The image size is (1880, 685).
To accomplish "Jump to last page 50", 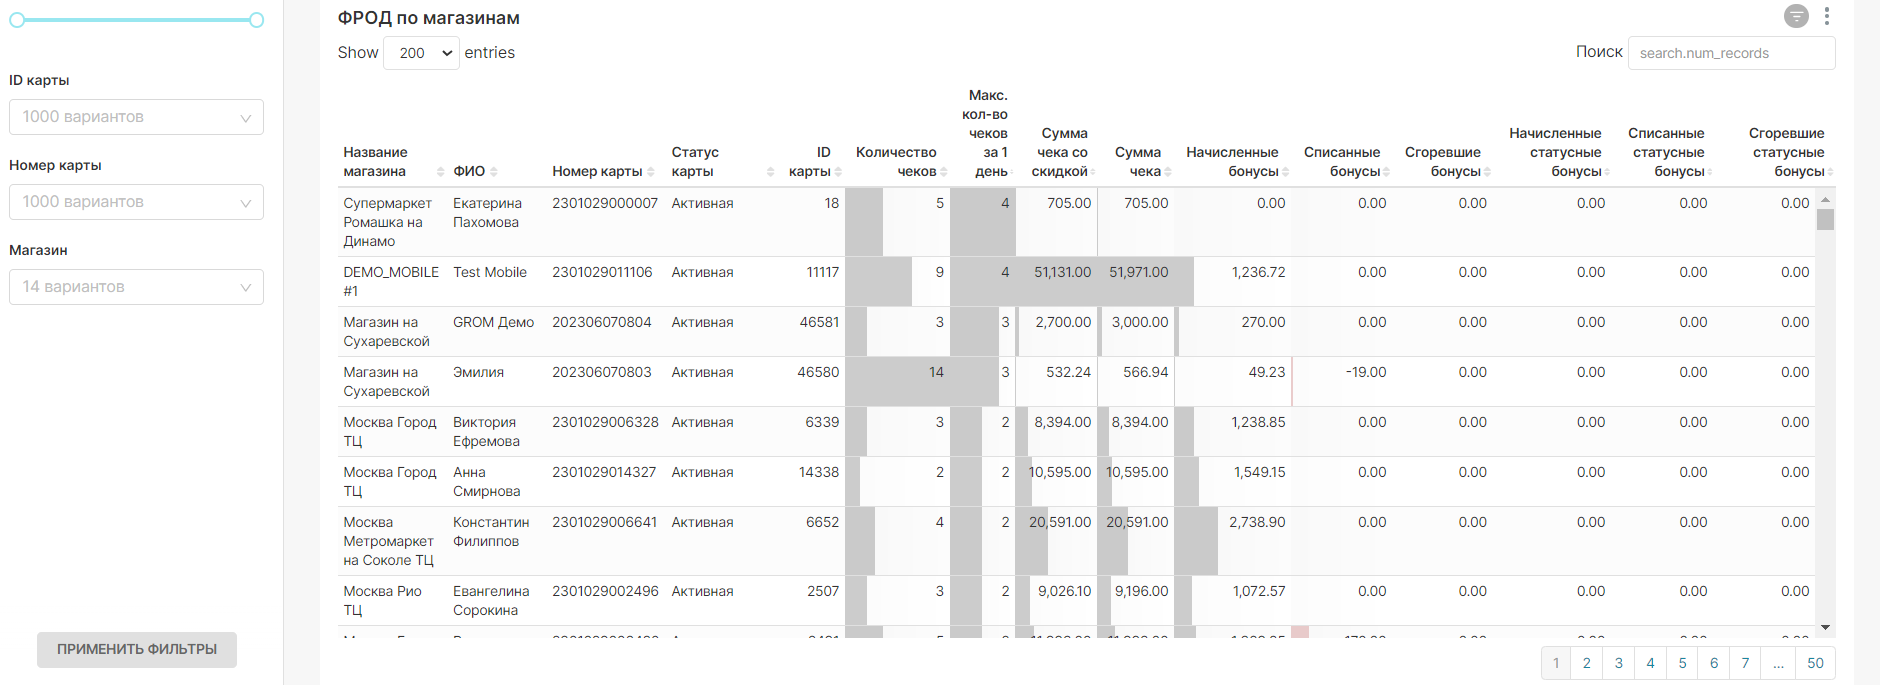I will tap(1815, 663).
